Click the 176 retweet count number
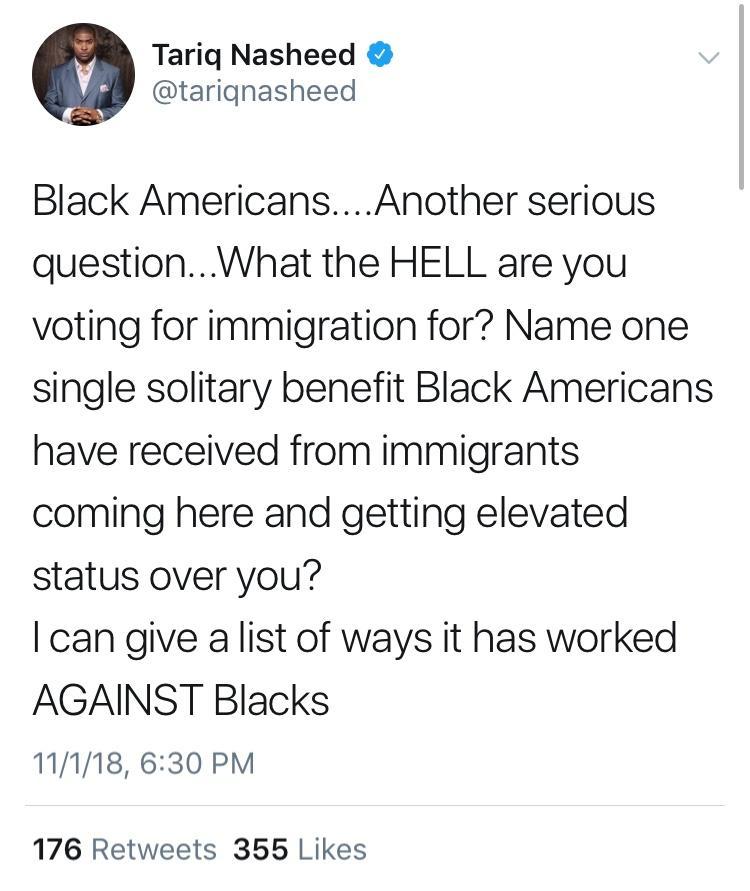Screen dimensions: 750x891 pyautogui.click(x=57, y=850)
